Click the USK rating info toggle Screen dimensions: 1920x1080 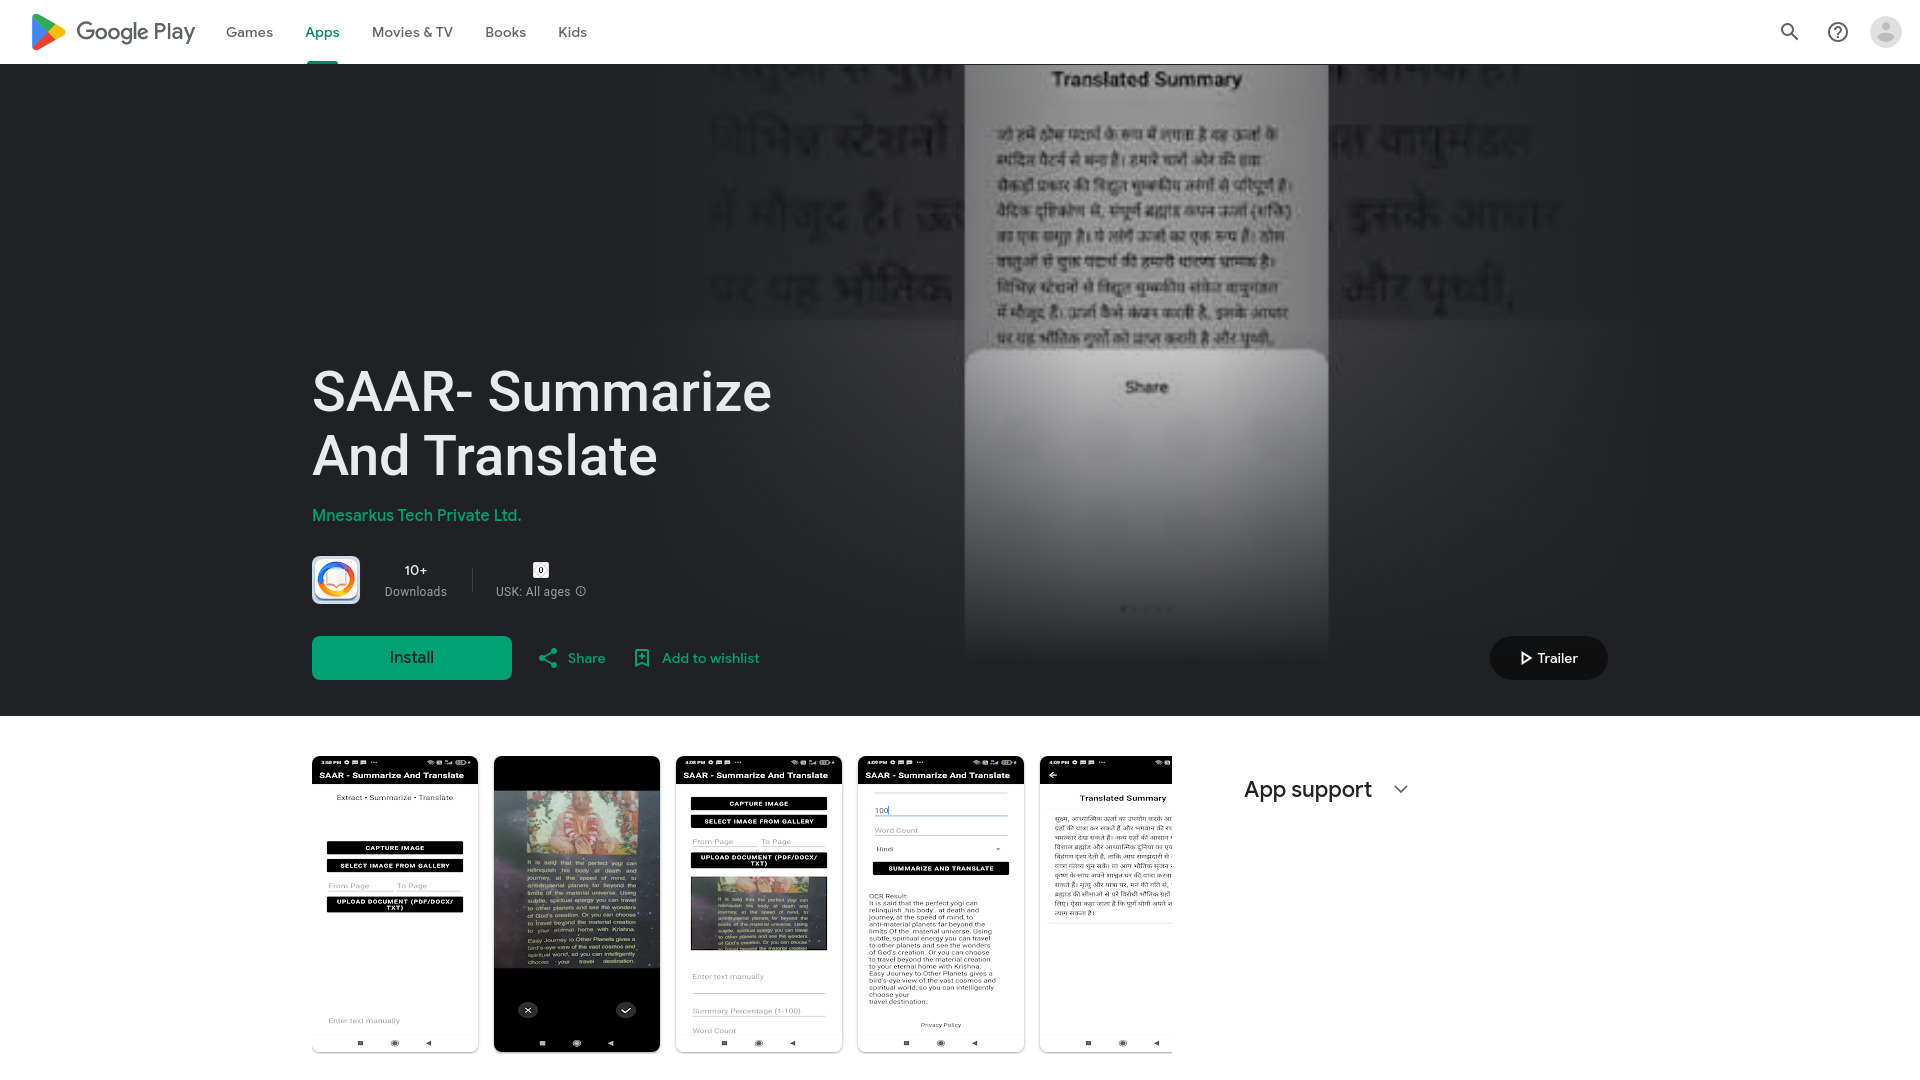click(x=582, y=591)
